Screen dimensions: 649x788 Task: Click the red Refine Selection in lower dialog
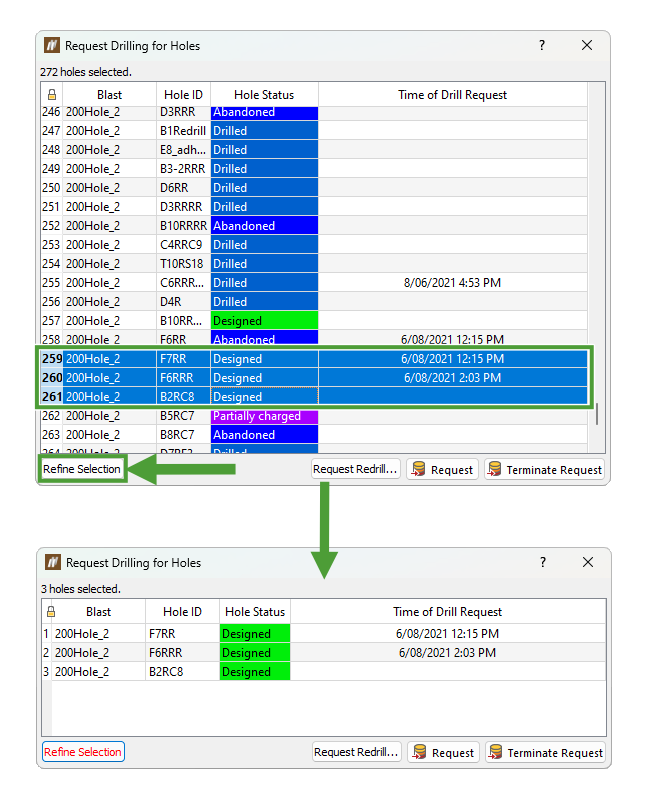click(x=83, y=752)
